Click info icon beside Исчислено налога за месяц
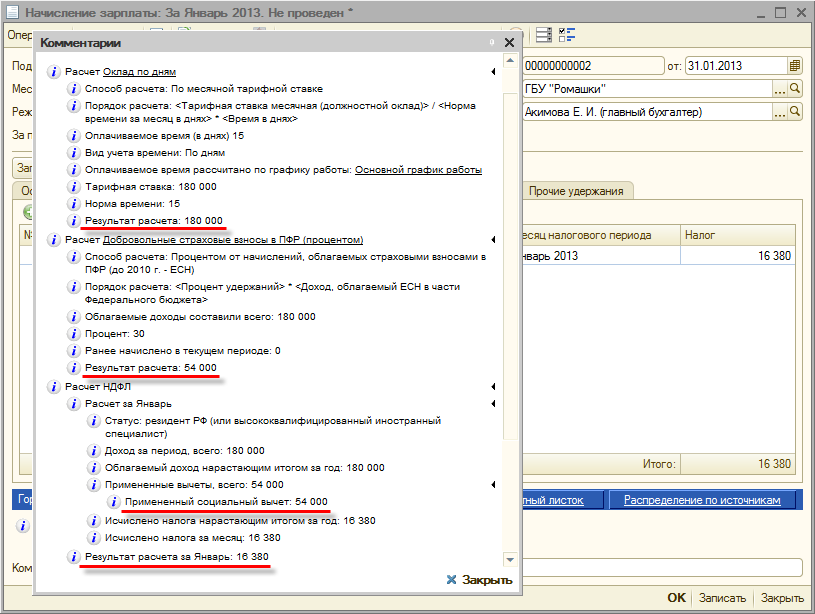Viewport: 815px width, 614px height. tap(94, 538)
